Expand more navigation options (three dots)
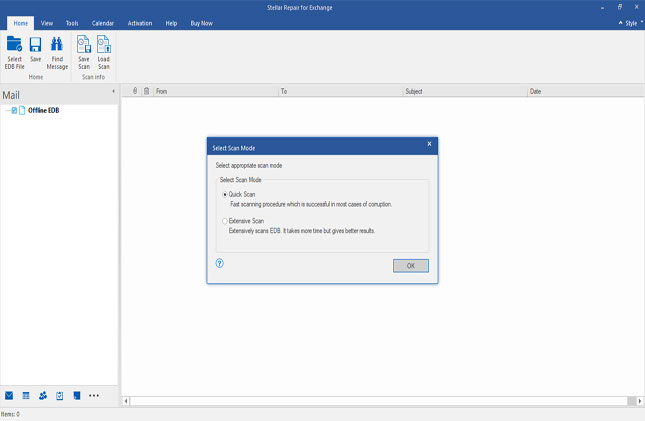The image size is (645, 421). click(x=94, y=395)
